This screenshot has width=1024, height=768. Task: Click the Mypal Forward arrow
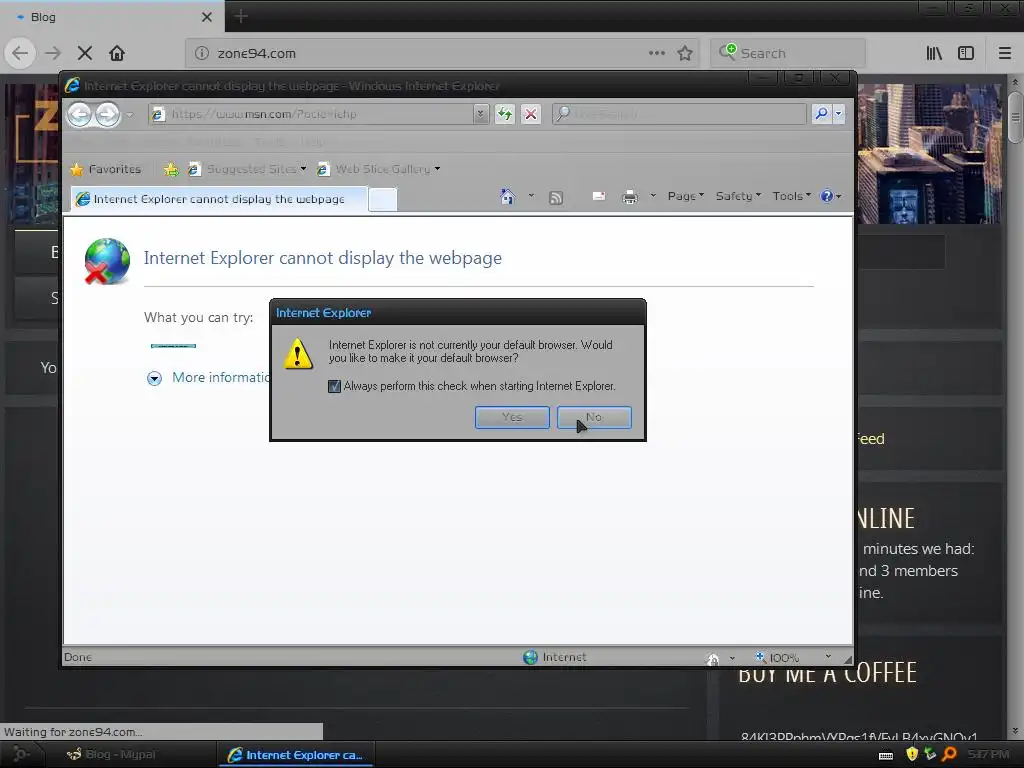(x=53, y=53)
